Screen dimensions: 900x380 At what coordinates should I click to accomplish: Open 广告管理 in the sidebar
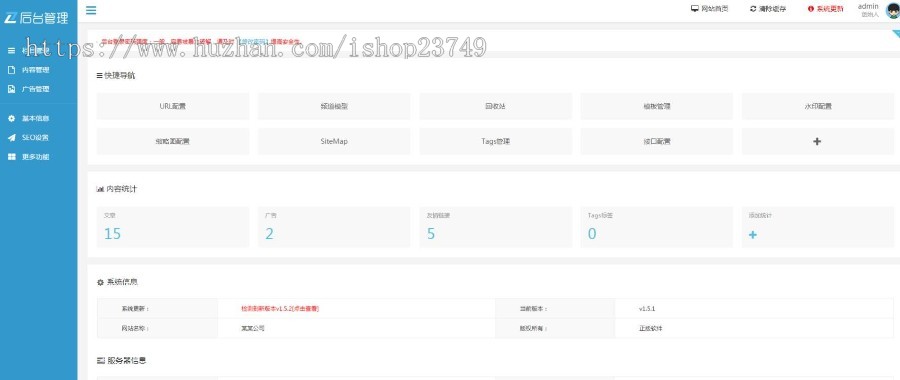tap(36, 89)
